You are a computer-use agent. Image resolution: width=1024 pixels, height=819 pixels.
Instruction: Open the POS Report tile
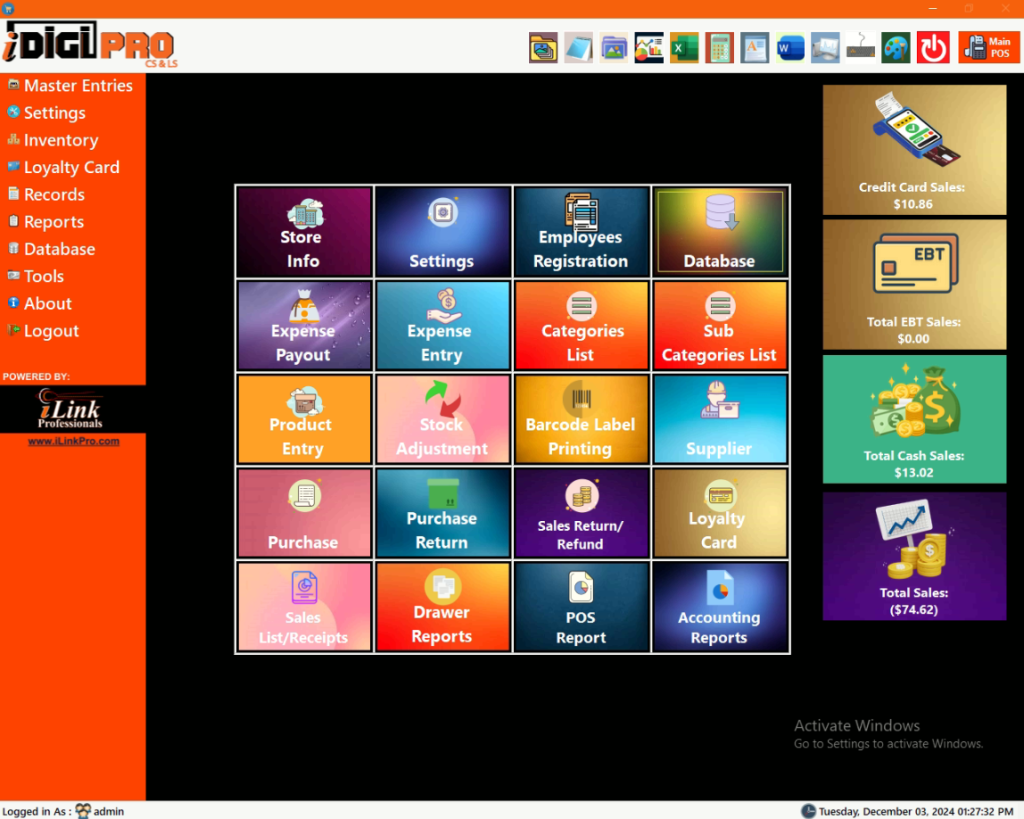click(x=581, y=607)
